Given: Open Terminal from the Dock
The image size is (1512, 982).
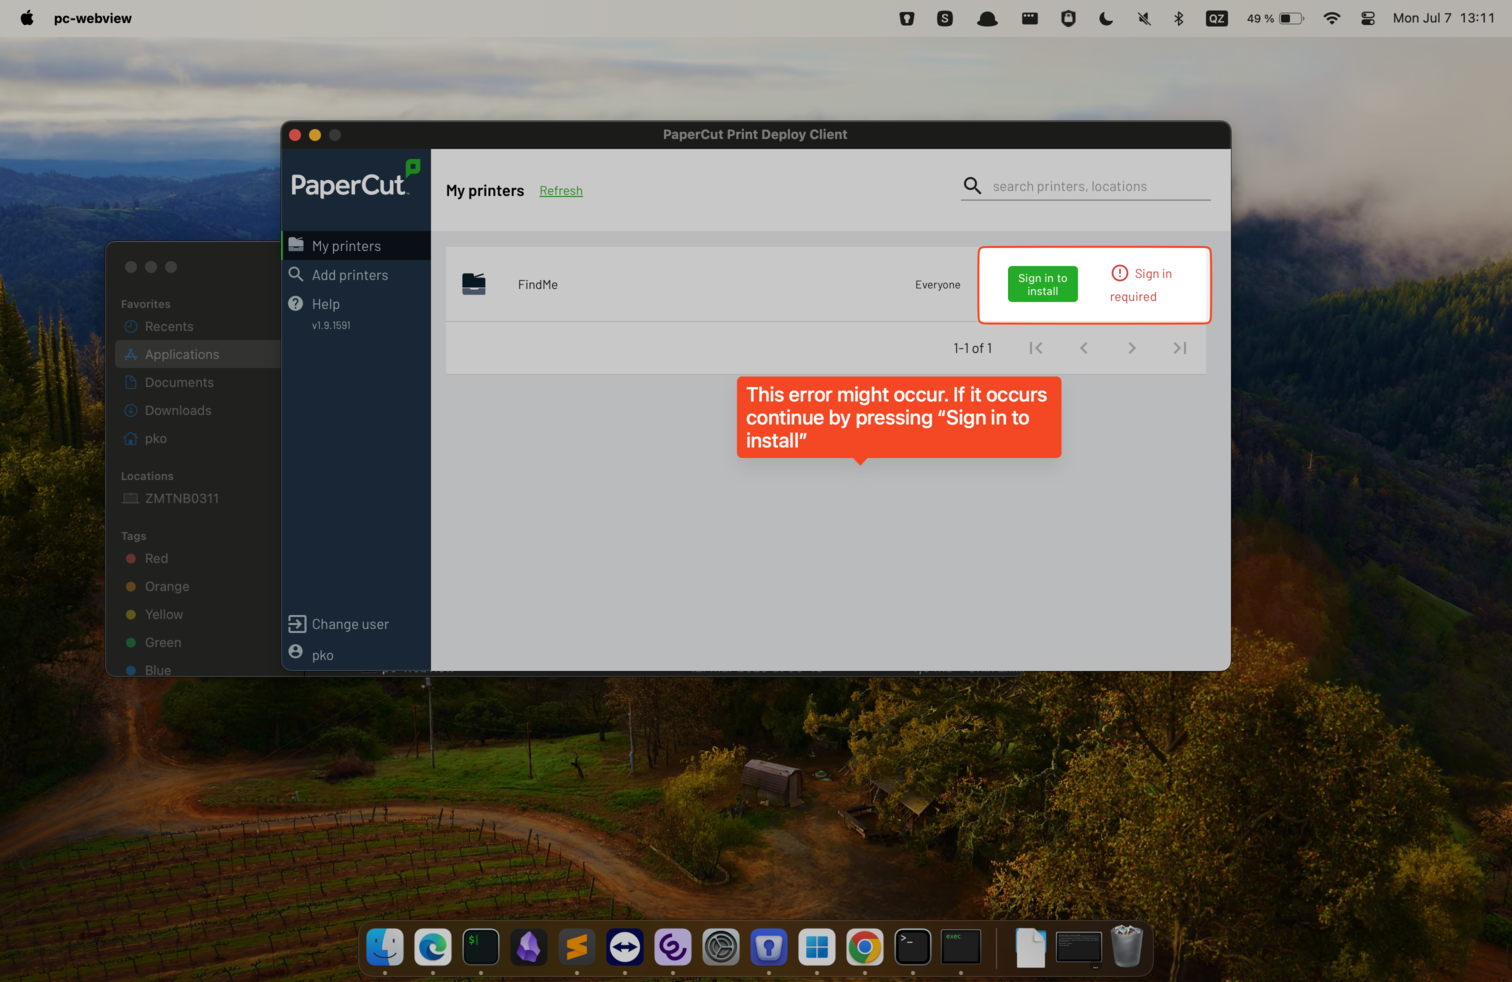Looking at the screenshot, I should click(913, 947).
